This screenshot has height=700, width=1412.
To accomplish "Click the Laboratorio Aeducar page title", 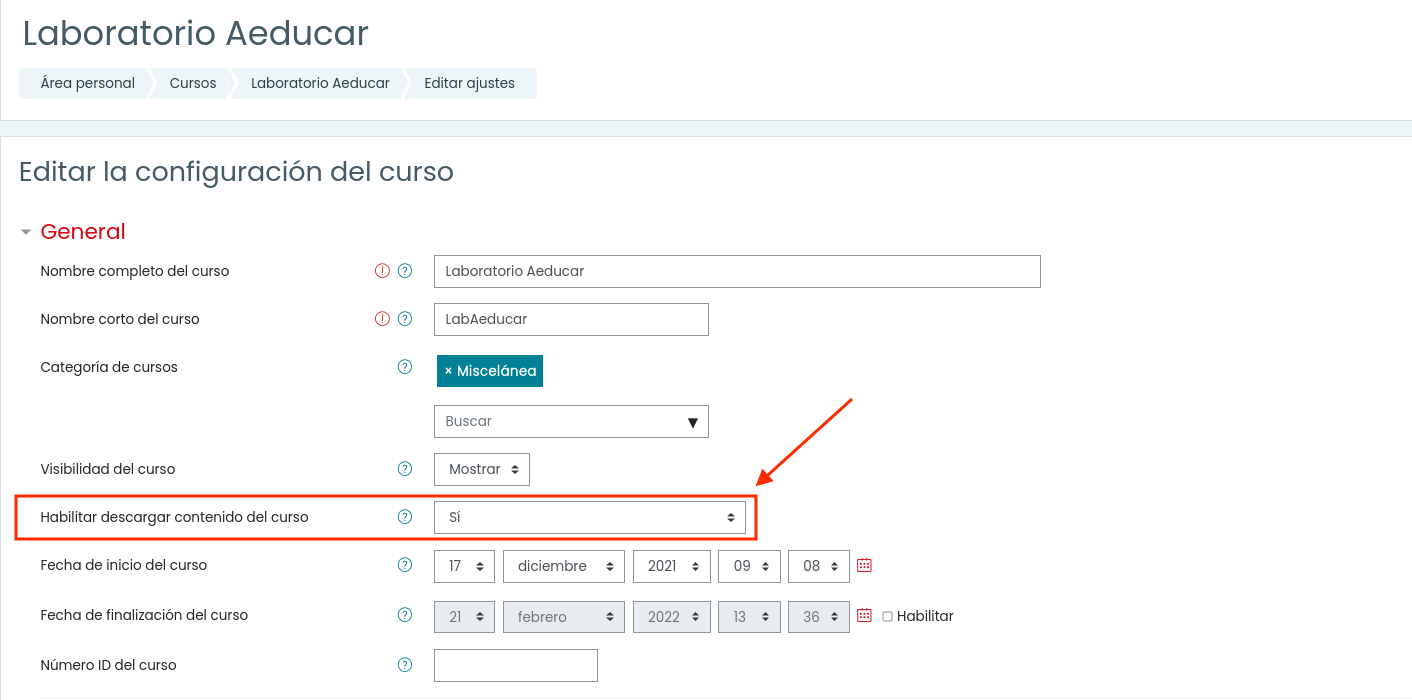I will (x=196, y=34).
